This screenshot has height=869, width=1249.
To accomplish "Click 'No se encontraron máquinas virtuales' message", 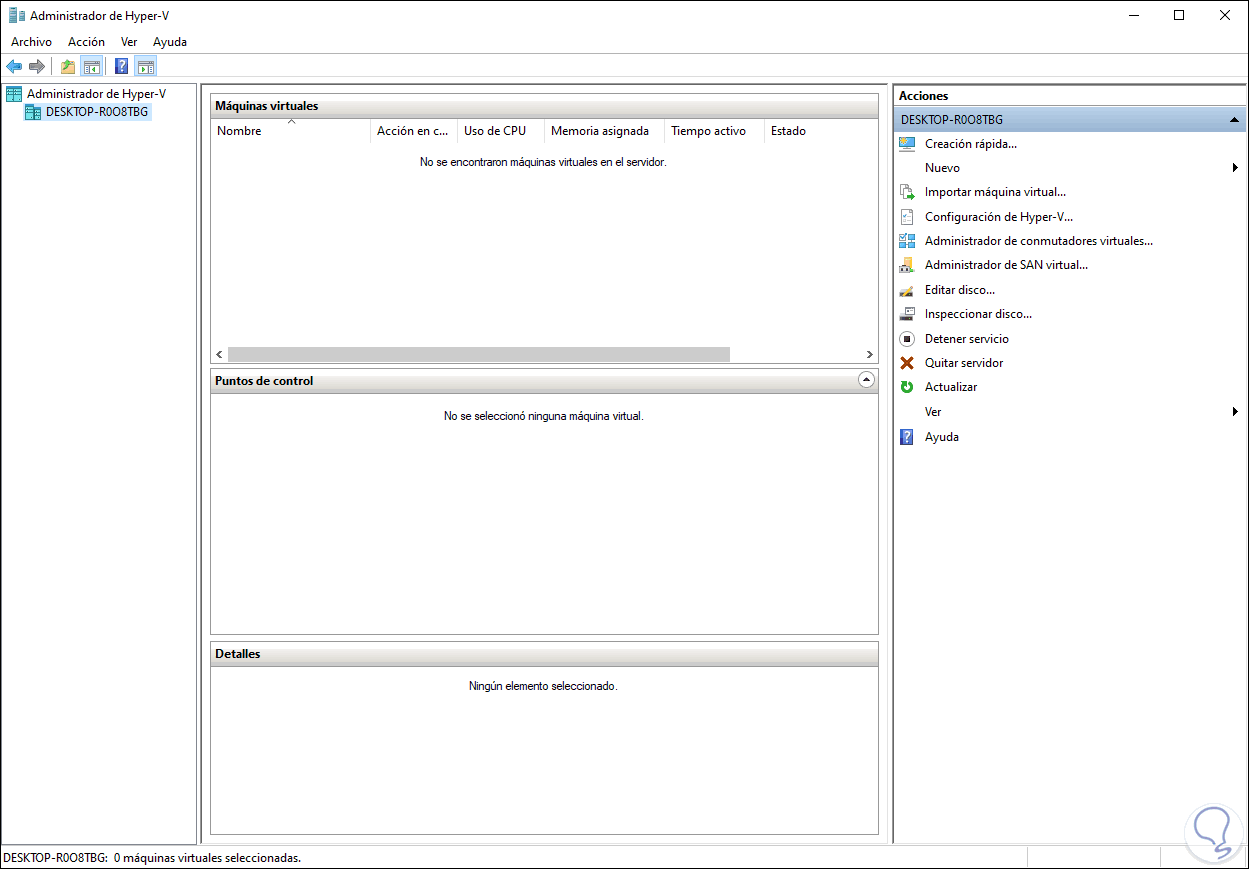I will tap(543, 162).
